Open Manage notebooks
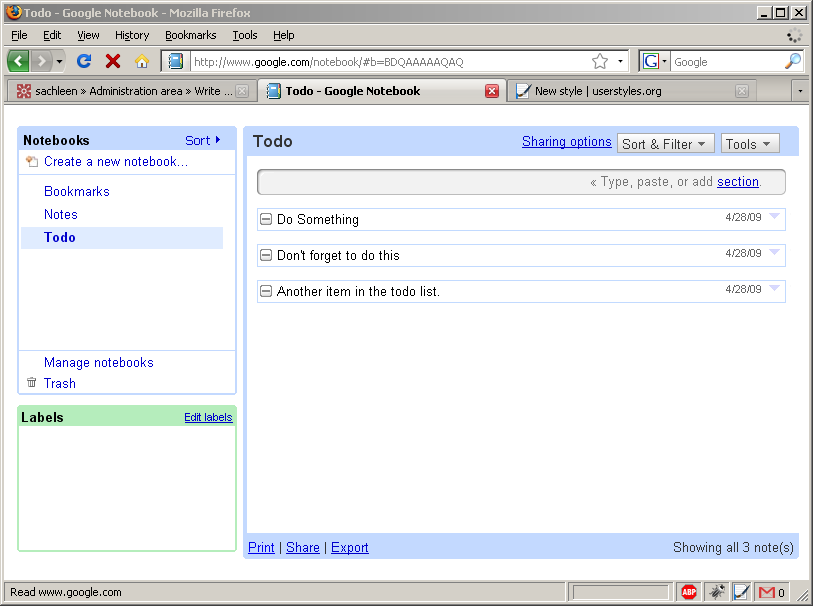 click(x=99, y=362)
